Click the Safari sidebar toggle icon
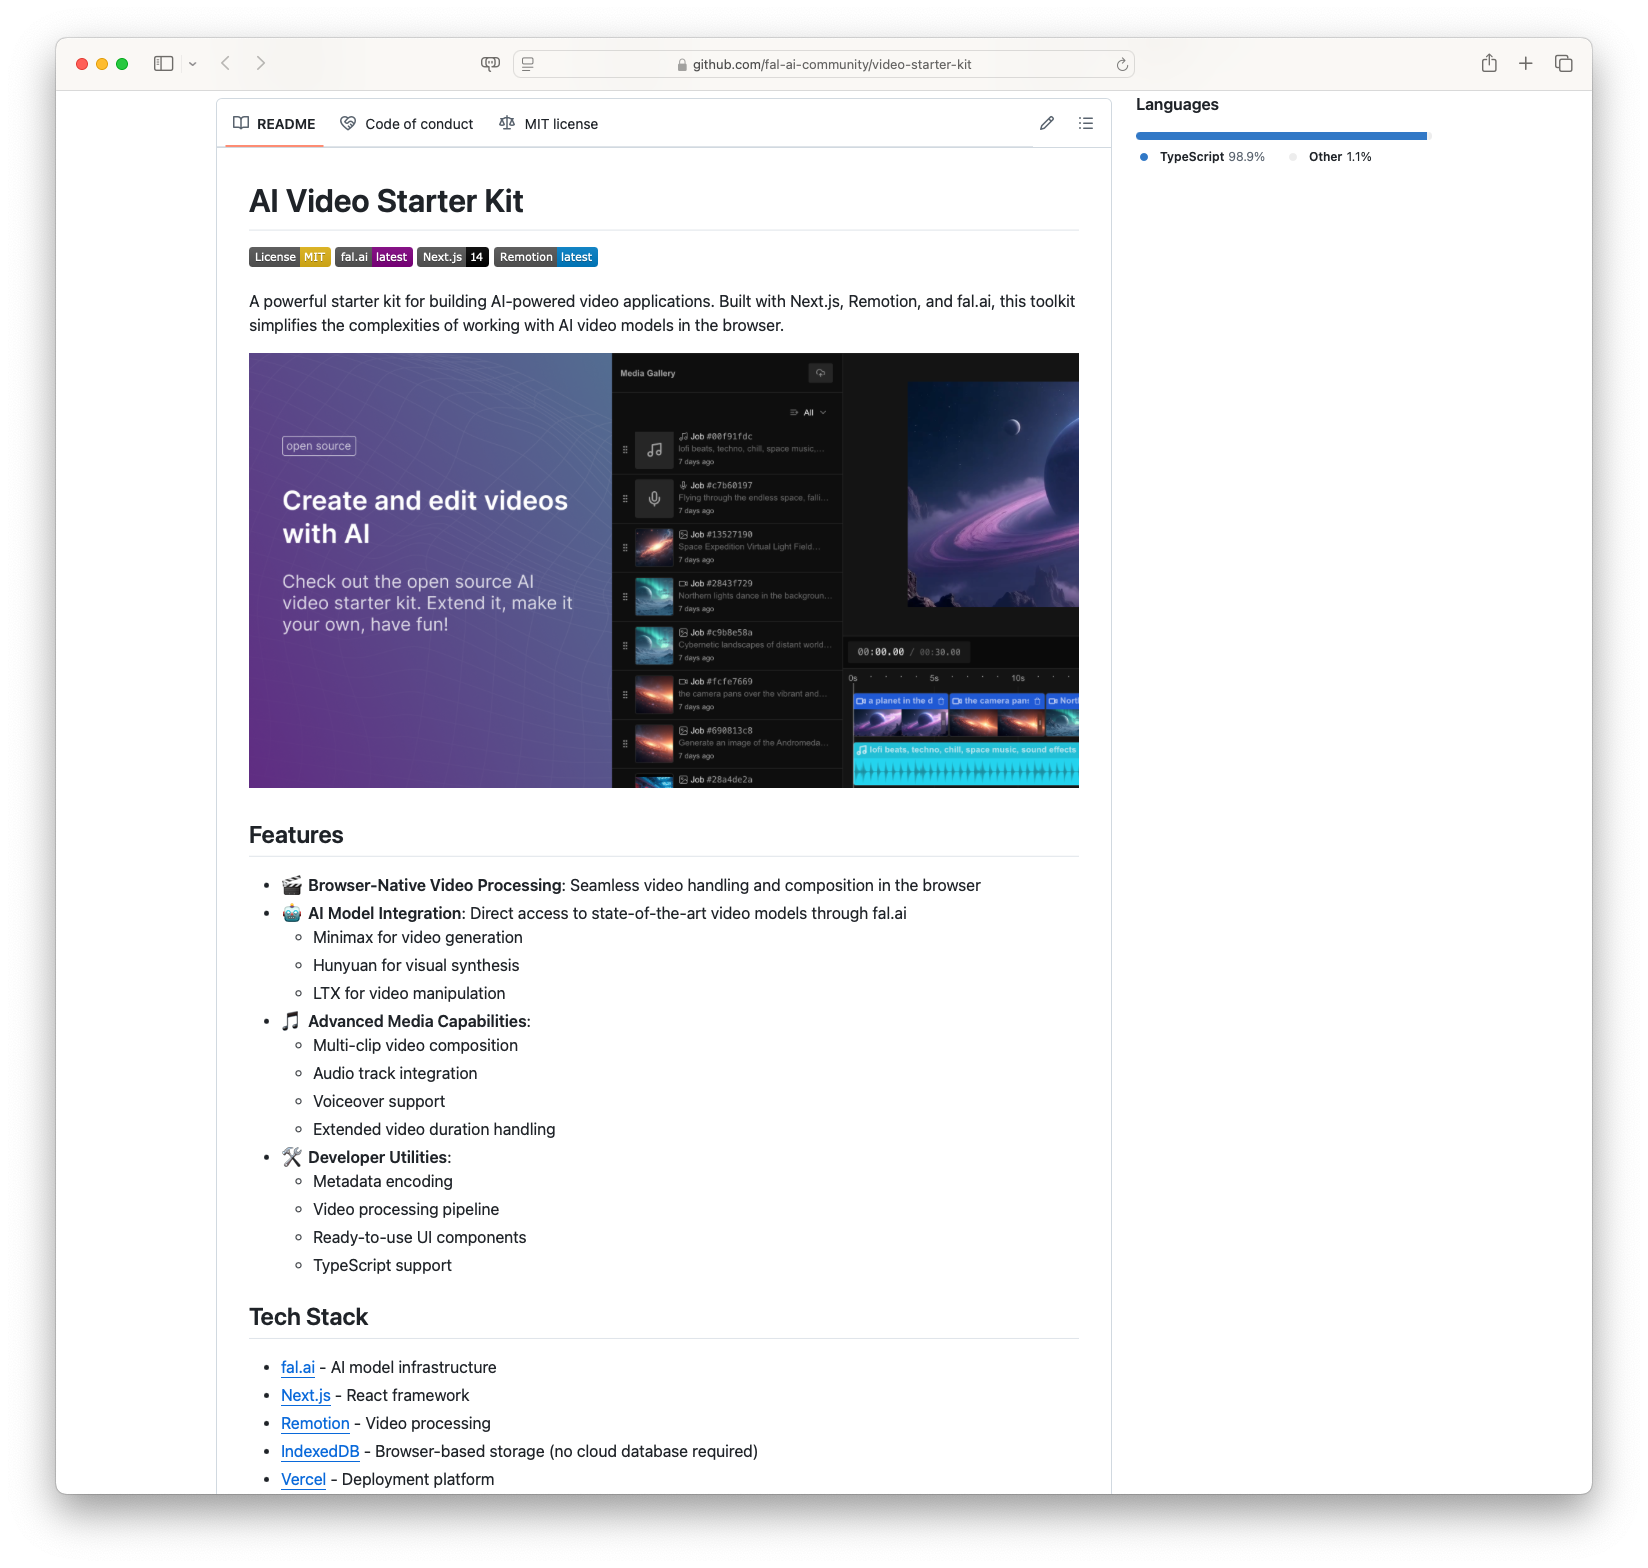Image resolution: width=1648 pixels, height=1568 pixels. coord(163,64)
